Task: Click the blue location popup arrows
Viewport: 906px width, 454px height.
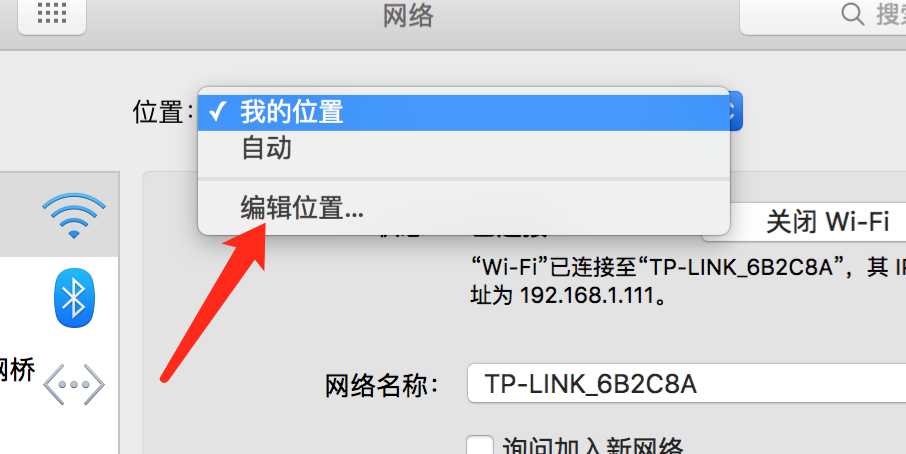Action: [735, 111]
